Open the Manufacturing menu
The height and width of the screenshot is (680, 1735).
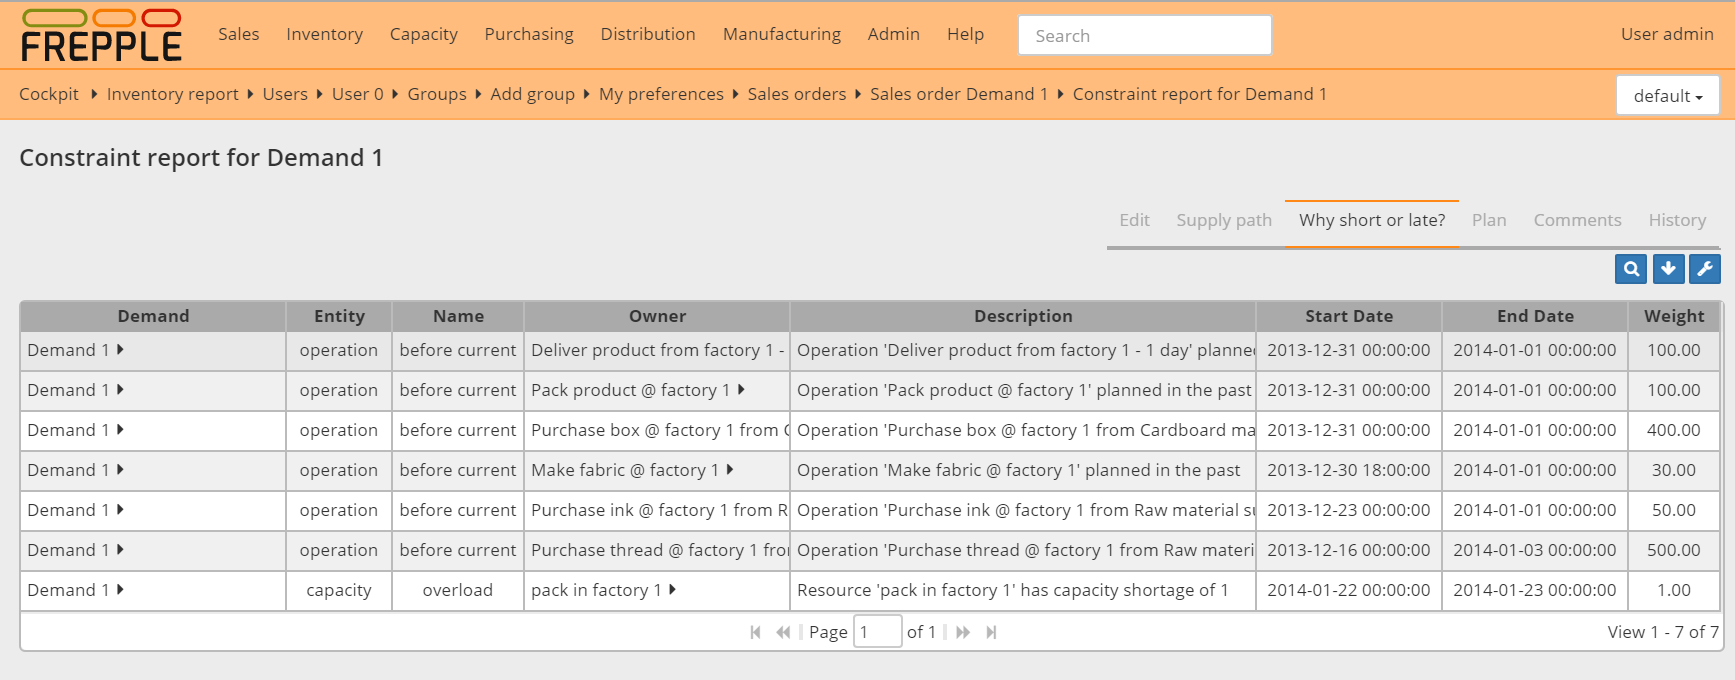[781, 34]
